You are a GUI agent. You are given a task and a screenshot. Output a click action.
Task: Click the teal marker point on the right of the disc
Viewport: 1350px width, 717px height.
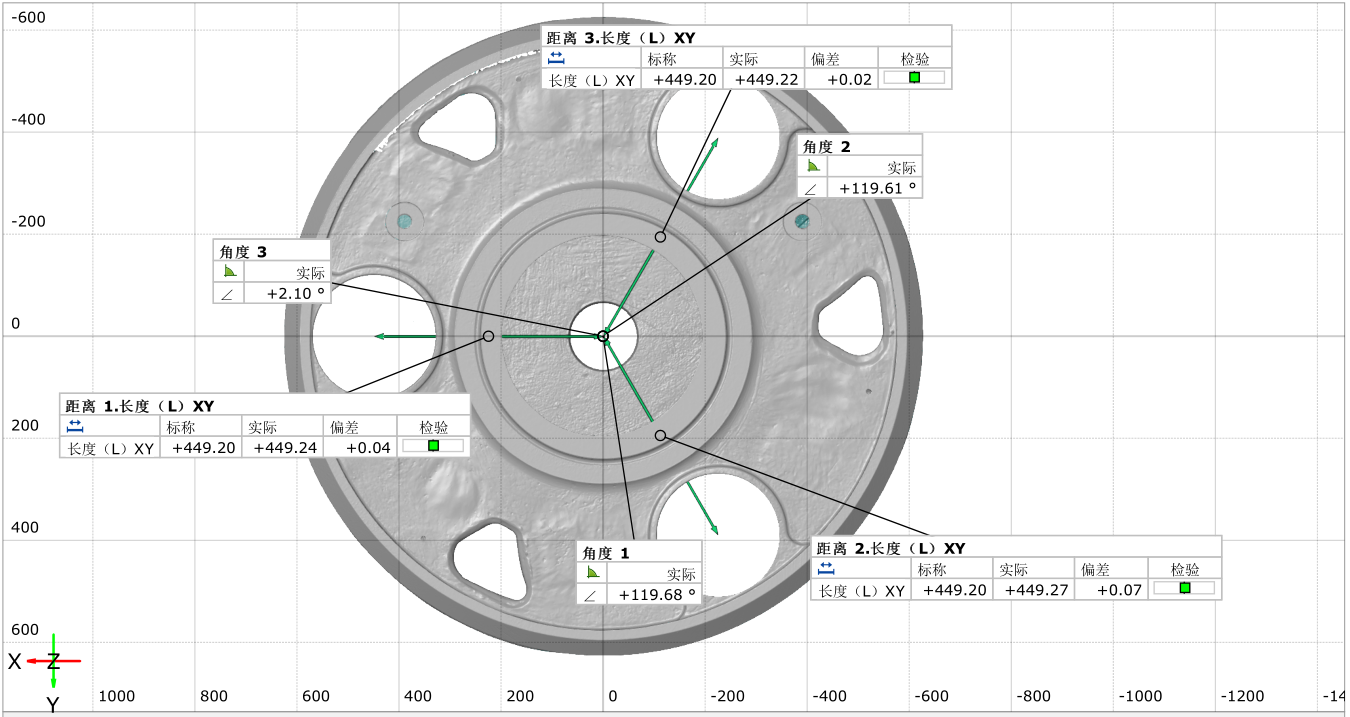802,220
